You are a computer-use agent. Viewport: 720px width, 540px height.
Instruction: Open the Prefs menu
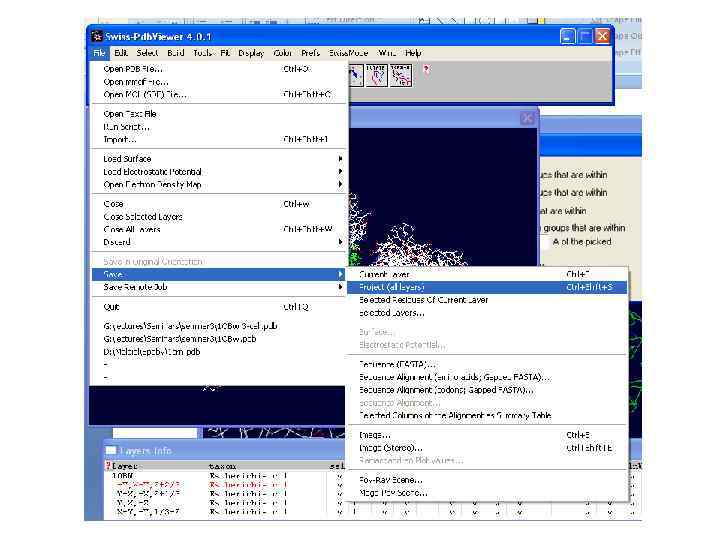tap(310, 53)
